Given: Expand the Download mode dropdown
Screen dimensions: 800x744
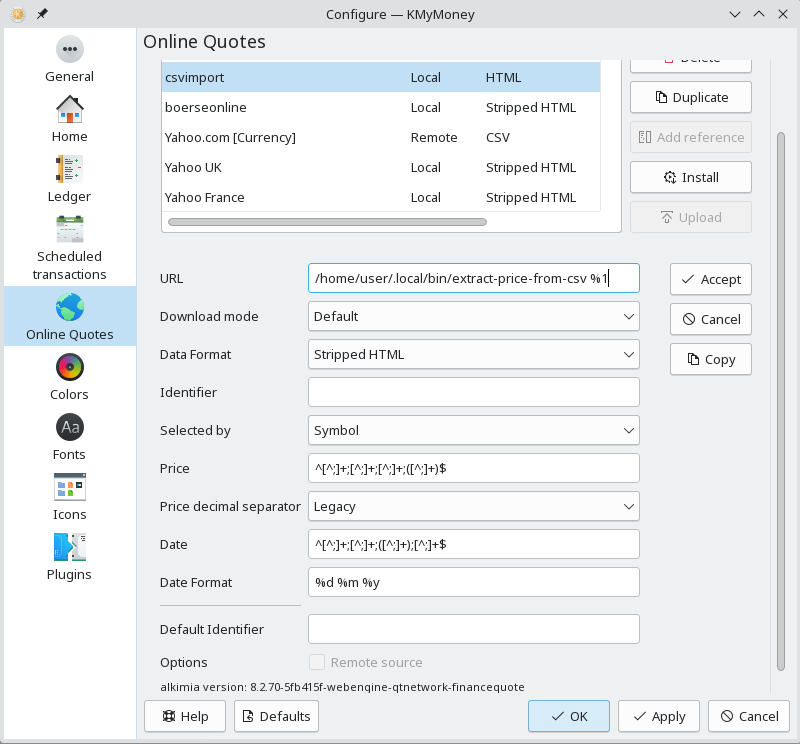Looking at the screenshot, I should coord(473,316).
